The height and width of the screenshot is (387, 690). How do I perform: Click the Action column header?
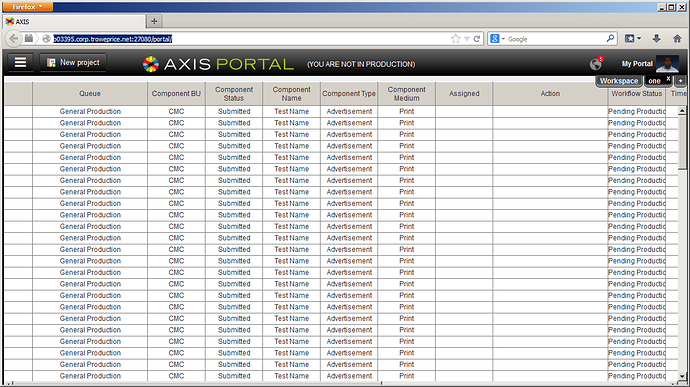(550, 93)
